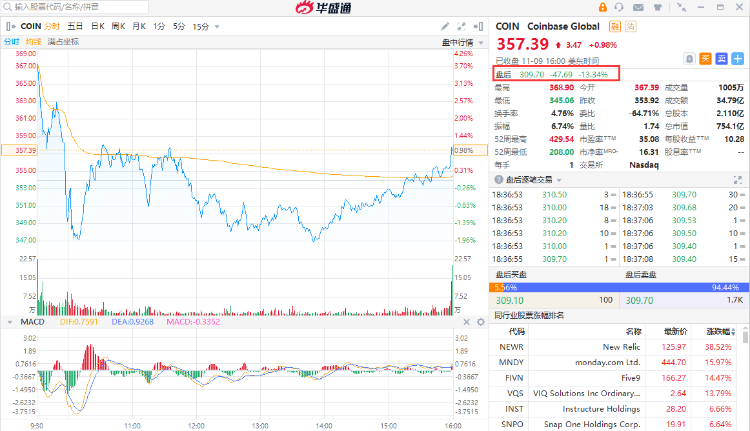This screenshot has height=431, width=750.
Task: Toggle 满占坐标 full coordinate option
Action: click(x=64, y=42)
